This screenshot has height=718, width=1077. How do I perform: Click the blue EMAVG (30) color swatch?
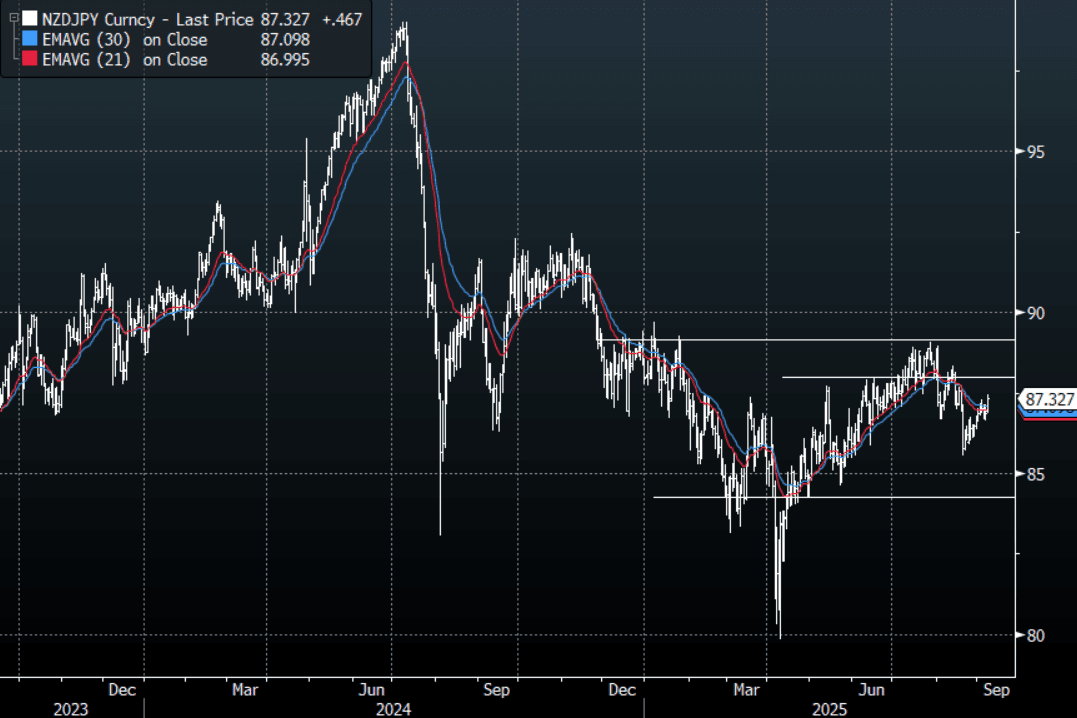[x=30, y=40]
